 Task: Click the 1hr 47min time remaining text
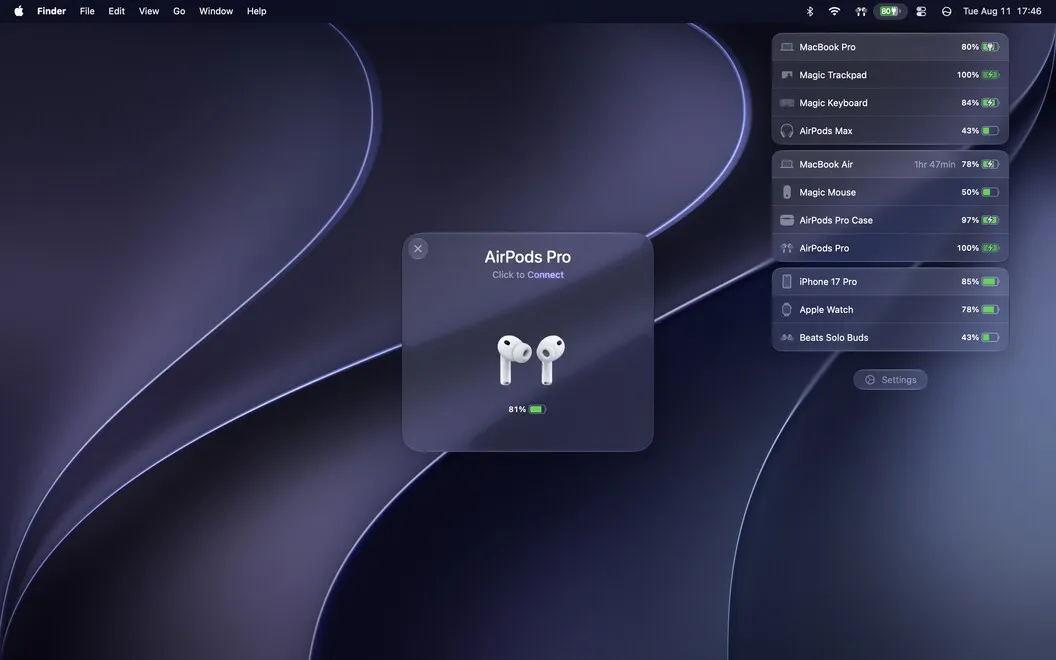coord(935,164)
